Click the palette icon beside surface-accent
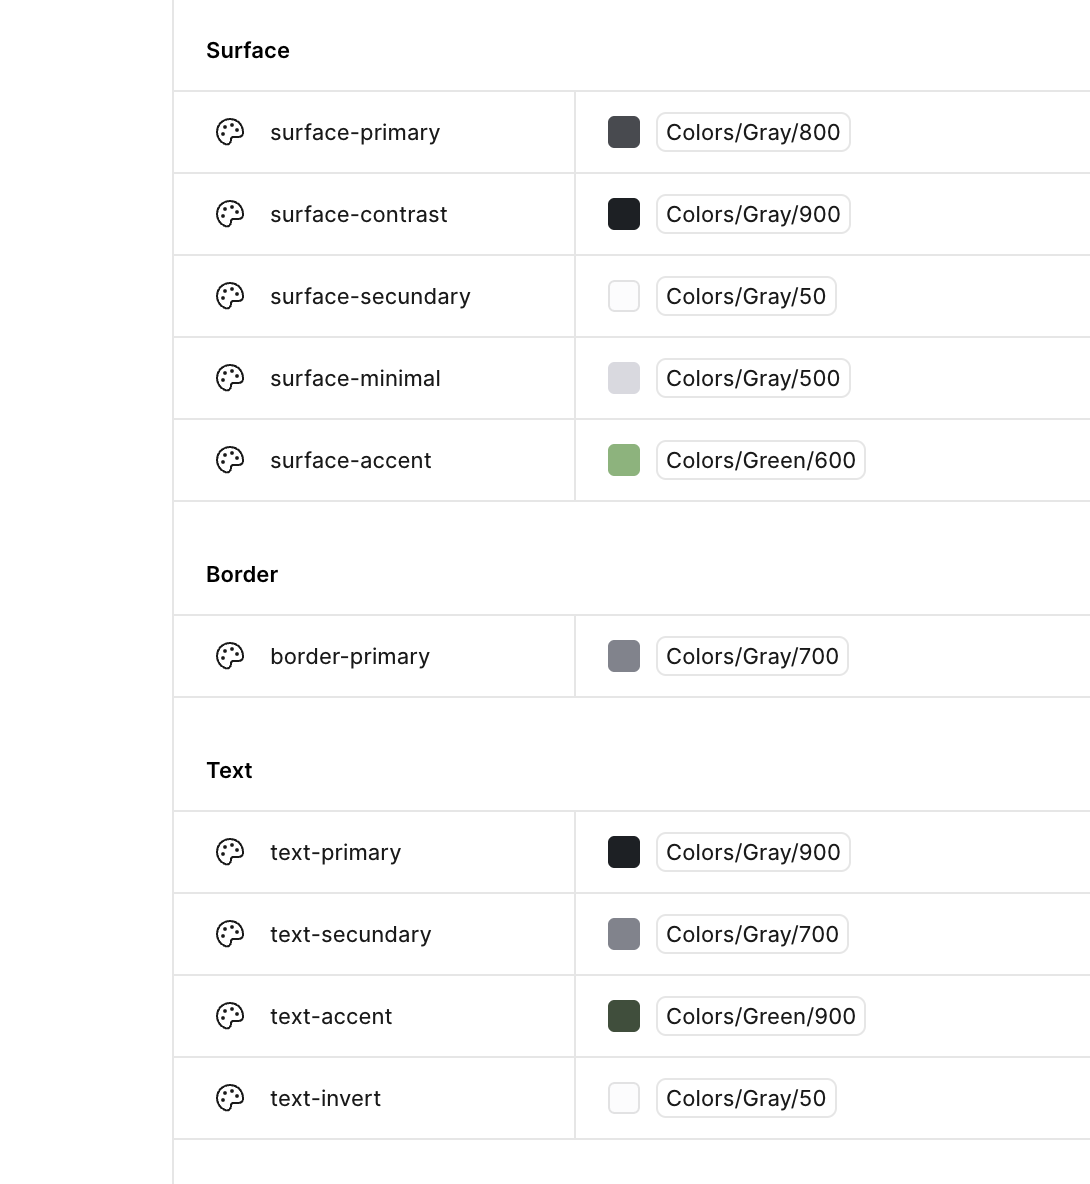 point(230,460)
